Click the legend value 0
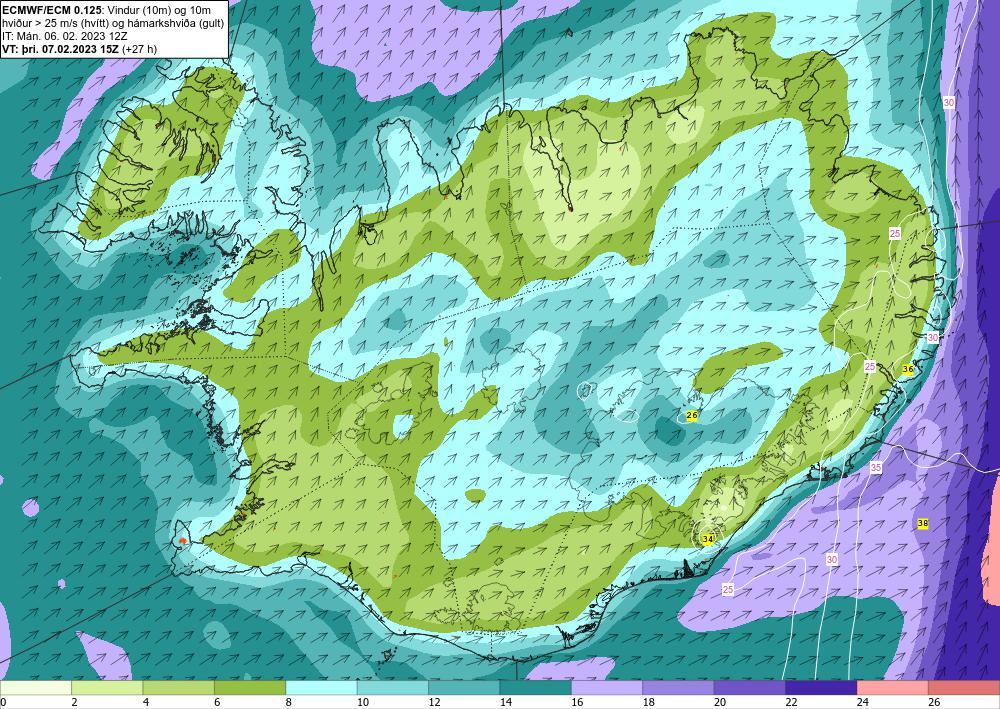The width and height of the screenshot is (1000, 709). click(x=3, y=702)
